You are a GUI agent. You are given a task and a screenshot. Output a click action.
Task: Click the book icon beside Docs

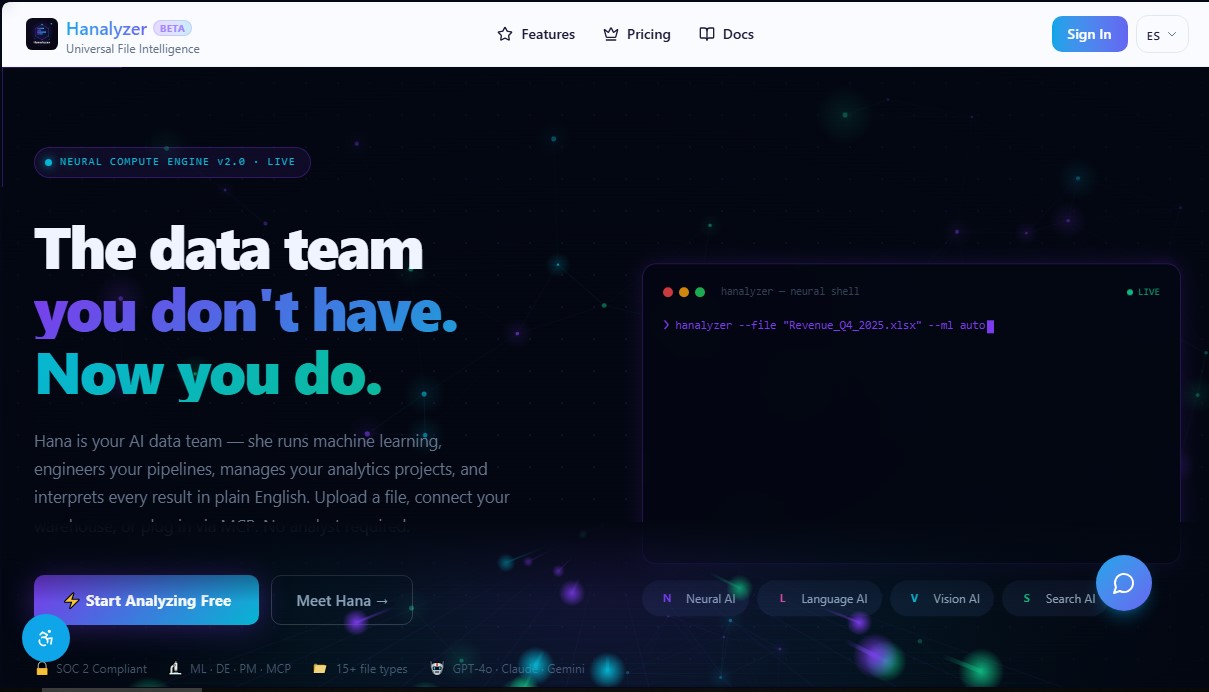[x=707, y=34]
